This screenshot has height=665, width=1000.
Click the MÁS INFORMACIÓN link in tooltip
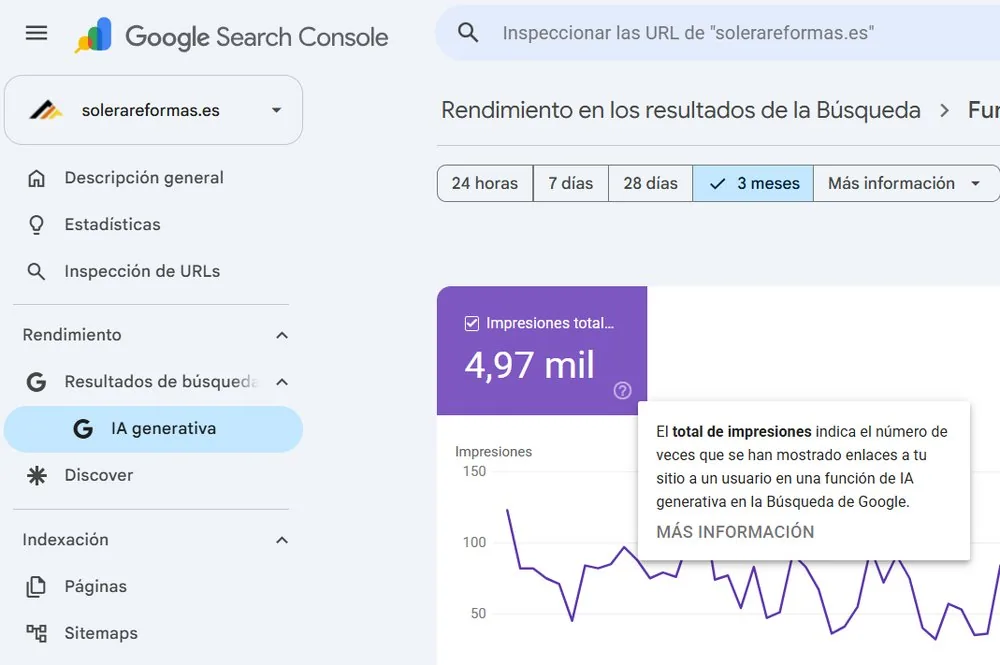tap(735, 532)
